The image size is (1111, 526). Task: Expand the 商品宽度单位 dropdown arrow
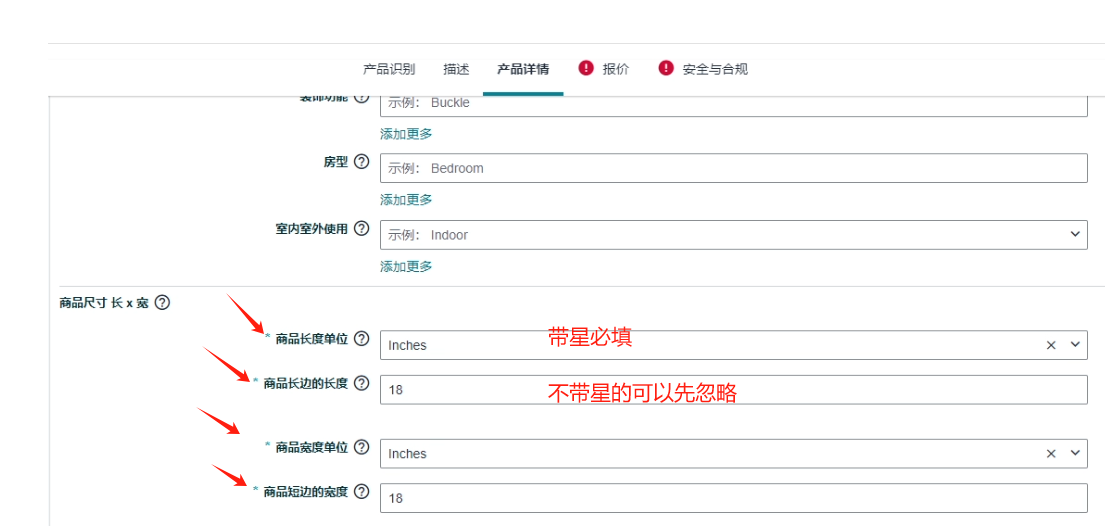(x=1075, y=453)
